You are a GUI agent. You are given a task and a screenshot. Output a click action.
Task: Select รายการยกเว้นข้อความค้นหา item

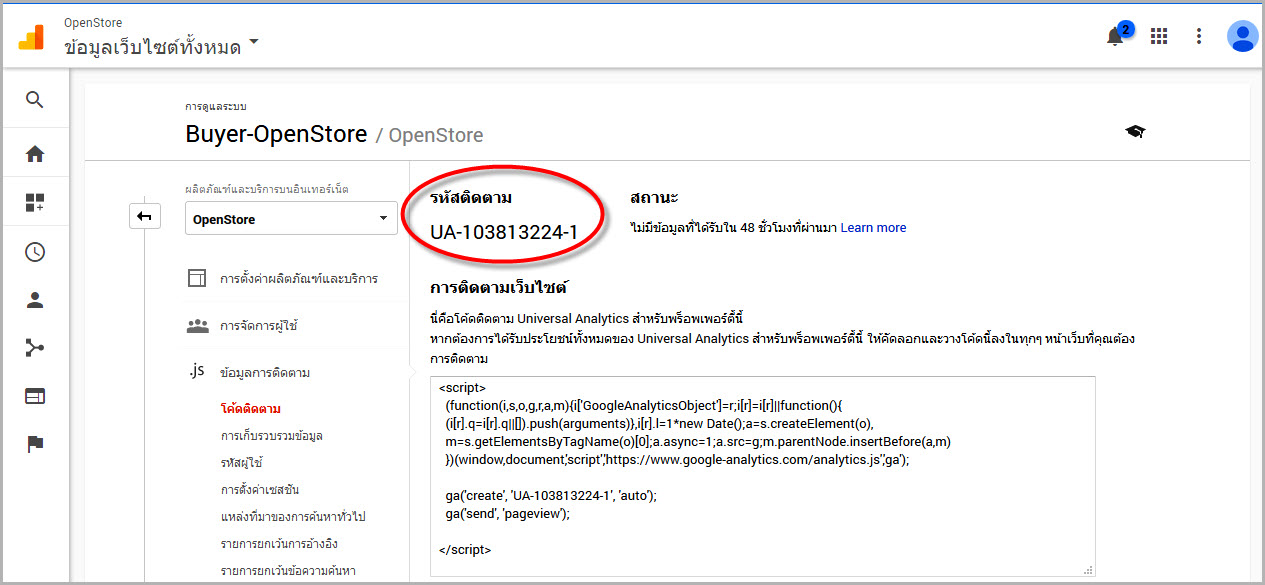288,571
